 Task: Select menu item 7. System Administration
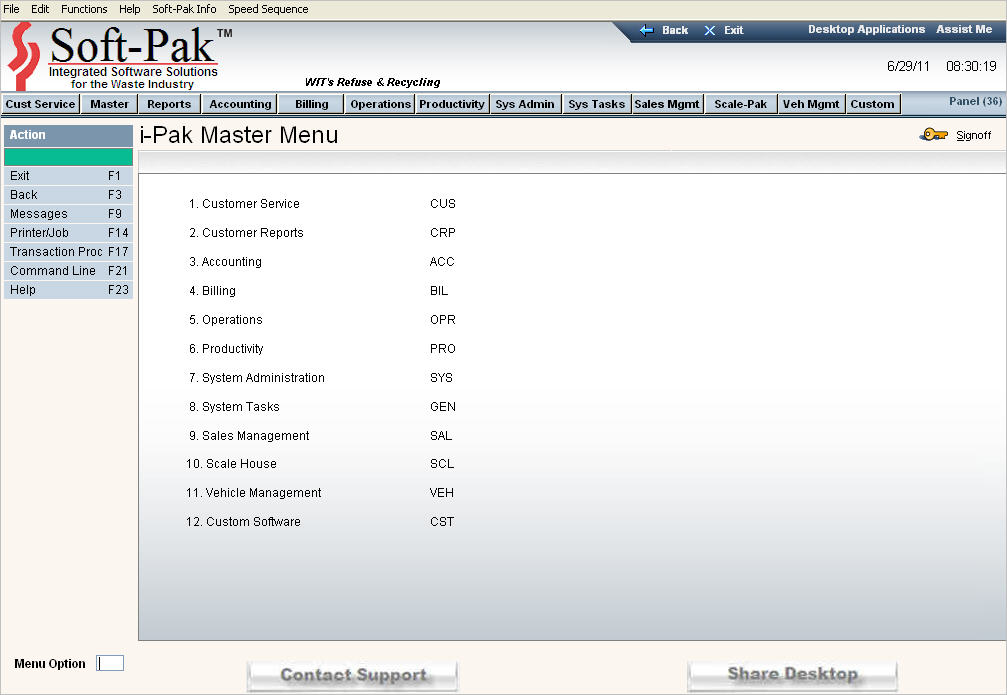[257, 378]
